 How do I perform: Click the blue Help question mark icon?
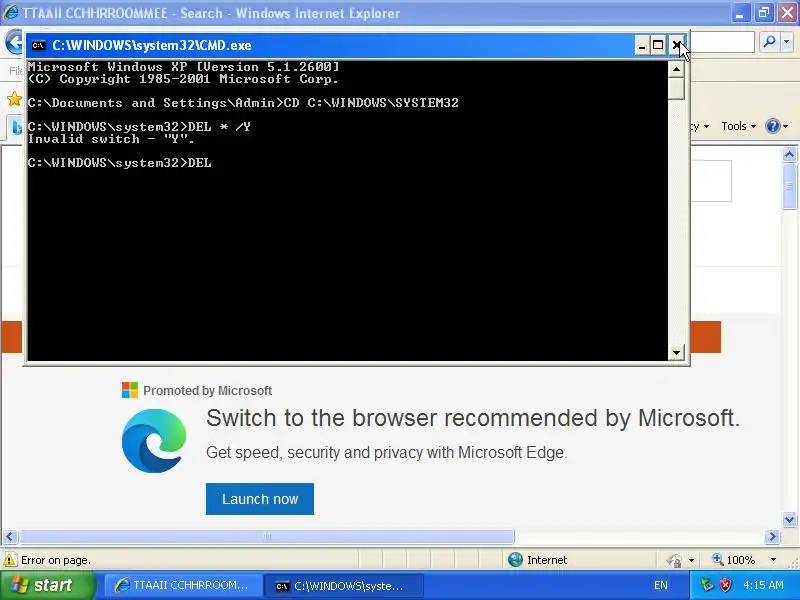[772, 126]
